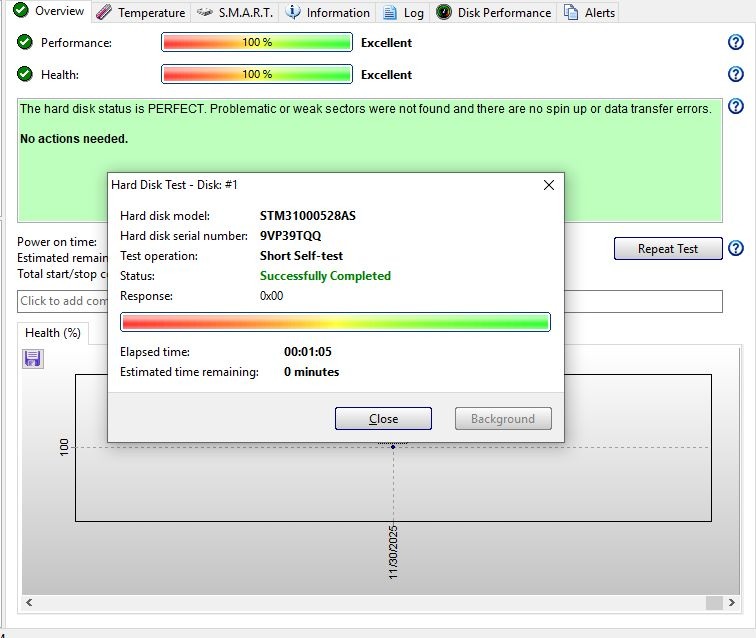The height and width of the screenshot is (638, 756).
Task: Open the Disk Performance tab
Action: [x=494, y=12]
